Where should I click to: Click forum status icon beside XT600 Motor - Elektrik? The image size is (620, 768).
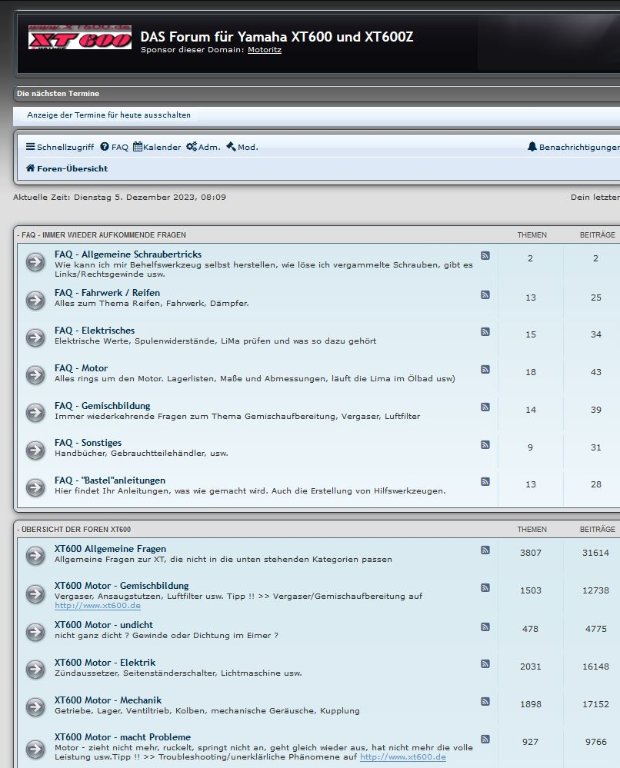35,669
